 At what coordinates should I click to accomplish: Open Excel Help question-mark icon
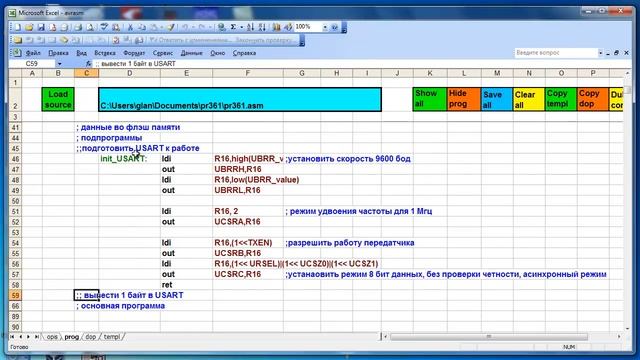click(x=335, y=27)
